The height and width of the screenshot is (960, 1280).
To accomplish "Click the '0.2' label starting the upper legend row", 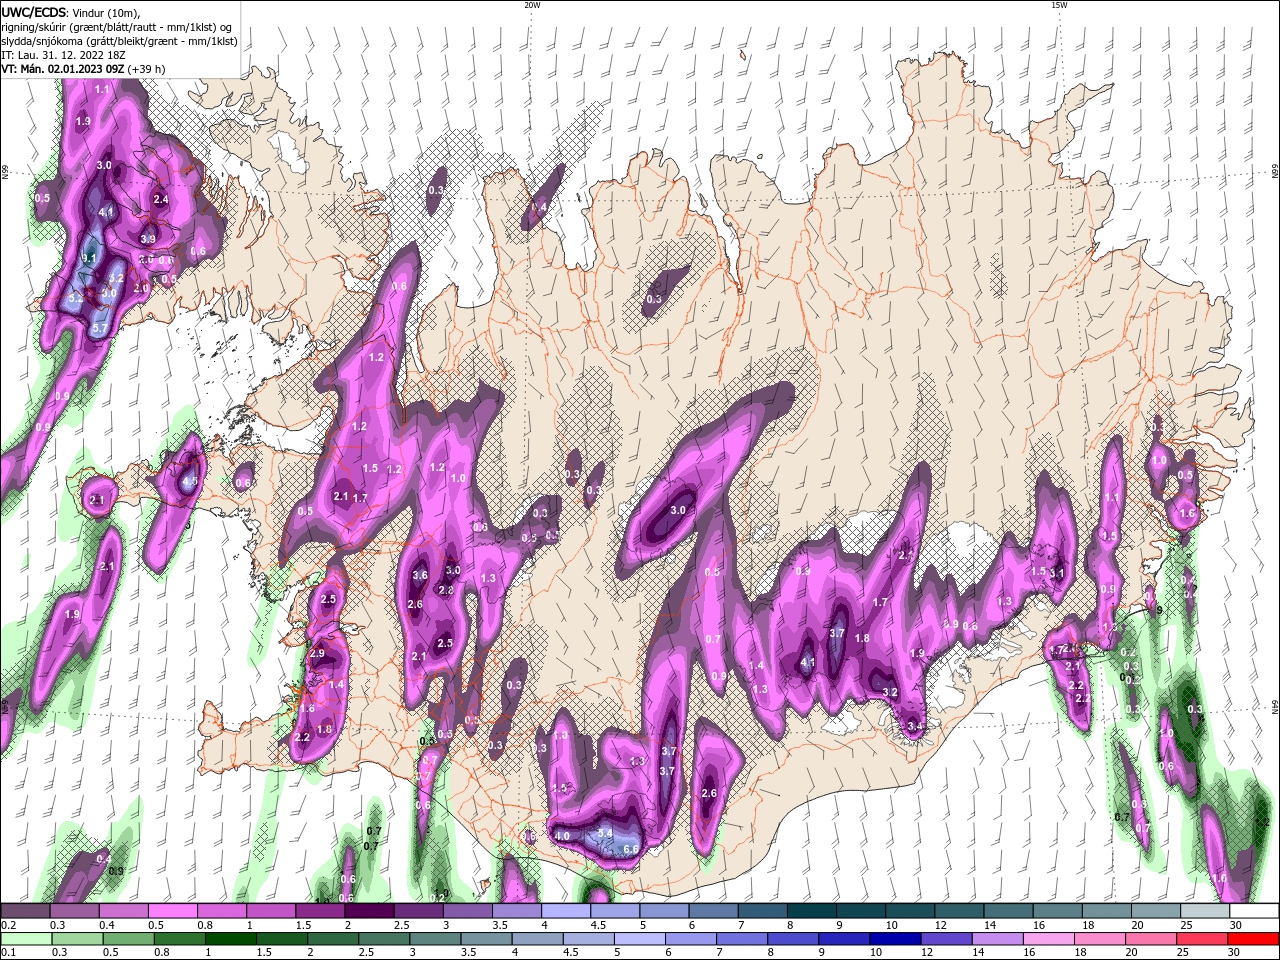I will (9, 925).
